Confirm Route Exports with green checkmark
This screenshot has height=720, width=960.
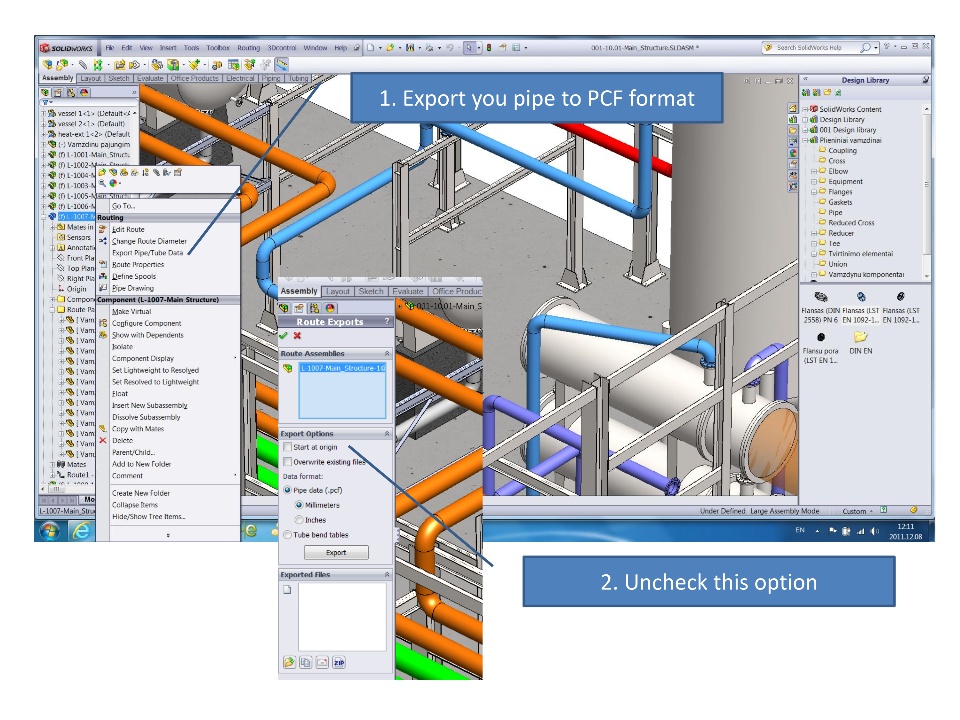(x=283, y=336)
